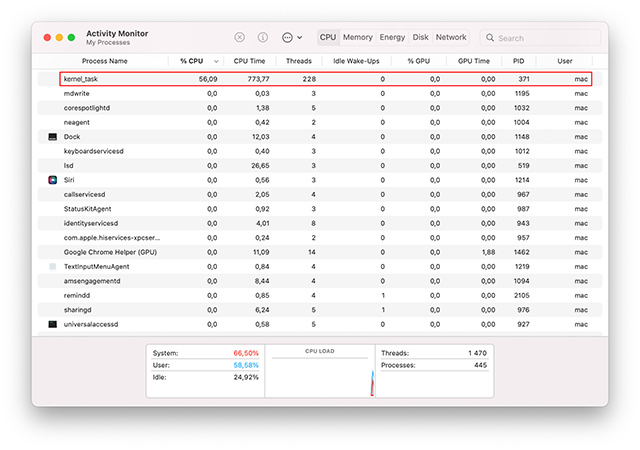Click the TextInputMenuAgent process icon

coord(53,267)
